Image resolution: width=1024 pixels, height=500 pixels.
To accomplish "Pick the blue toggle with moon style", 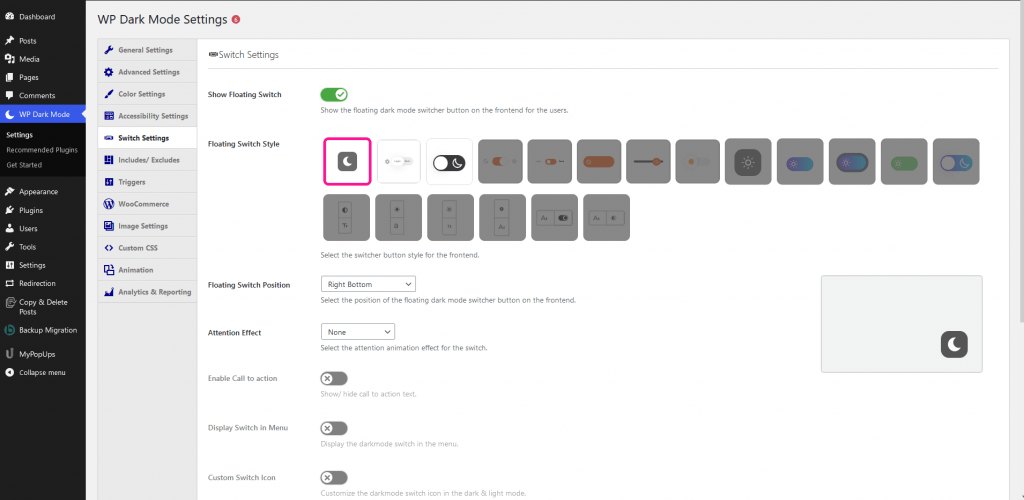I will [956, 161].
